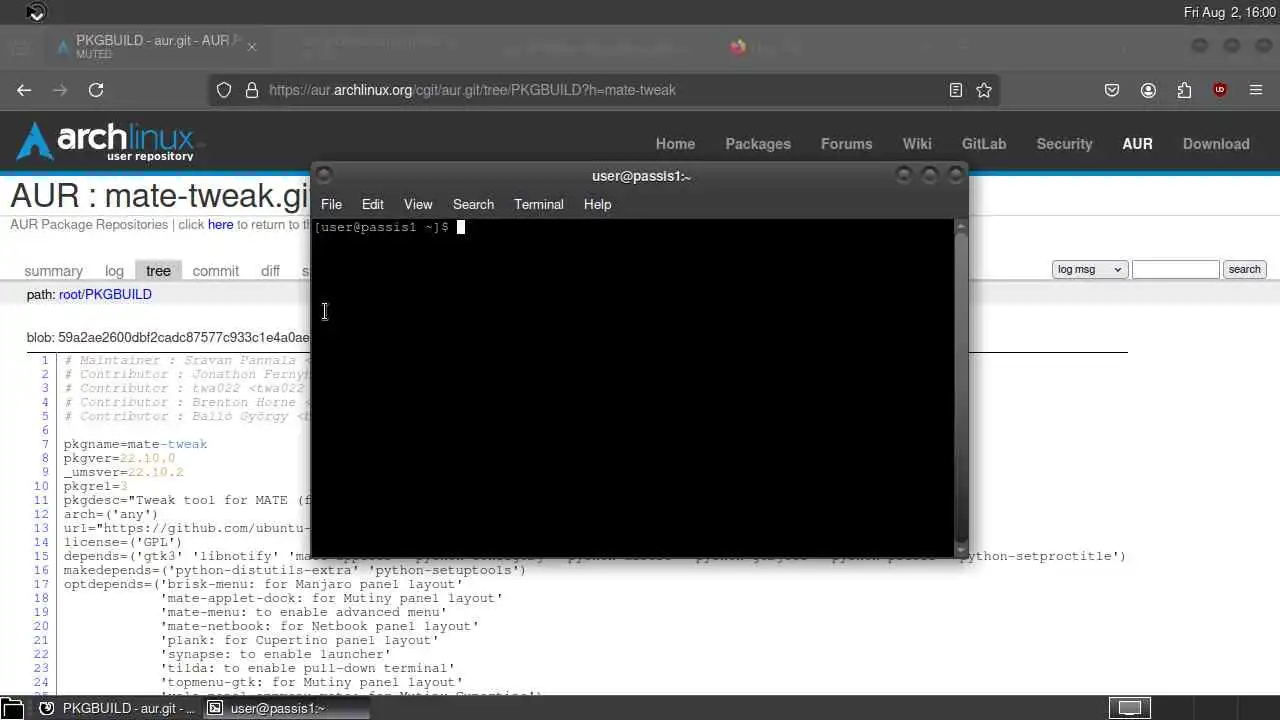The image size is (1280, 720).
Task: Open the terminal Help menu
Action: click(x=597, y=204)
